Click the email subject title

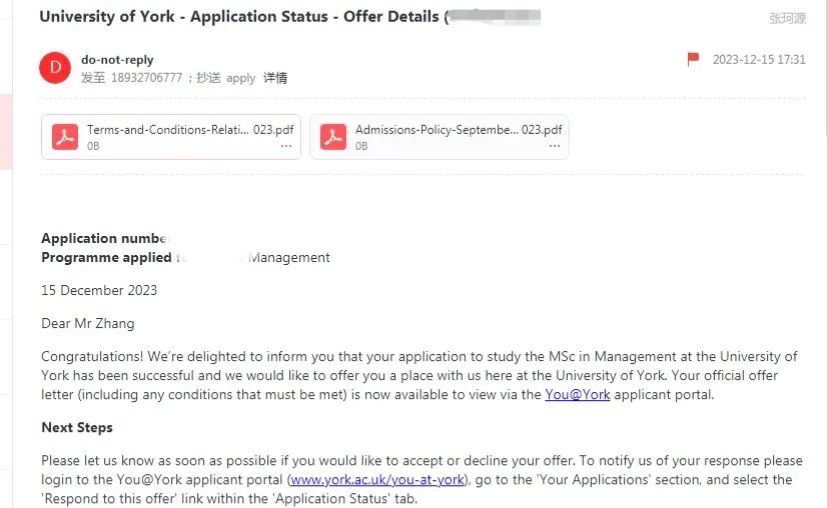pyautogui.click(x=240, y=17)
